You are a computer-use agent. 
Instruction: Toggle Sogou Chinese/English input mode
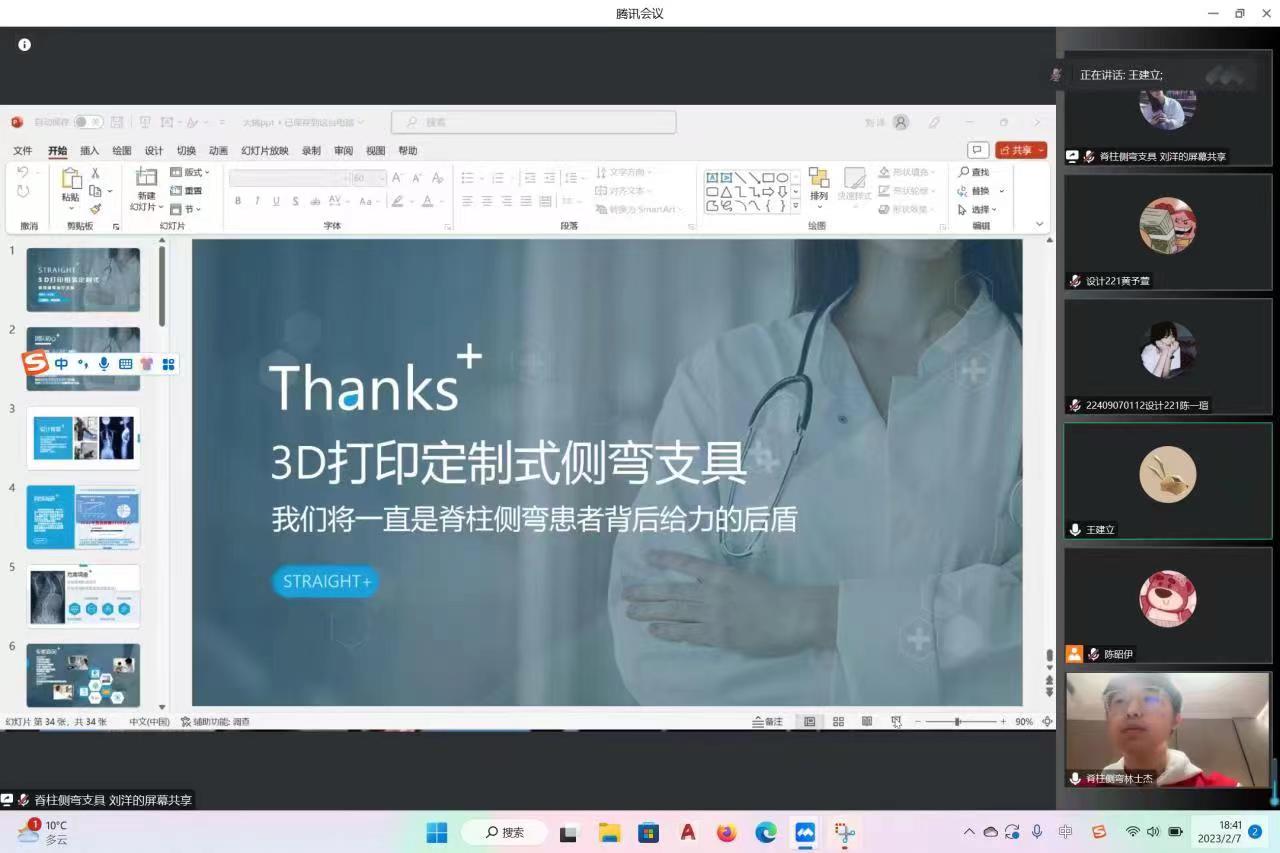(62, 364)
